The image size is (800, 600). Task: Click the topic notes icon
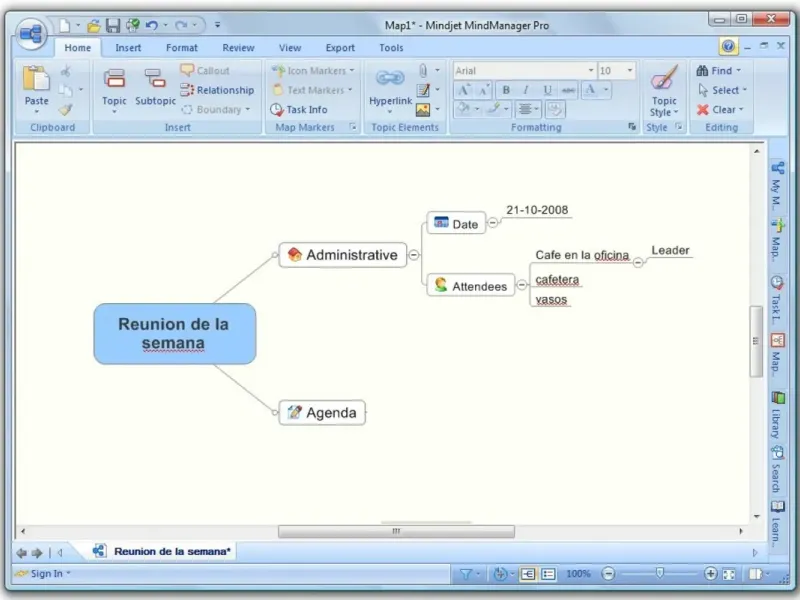pos(423,90)
